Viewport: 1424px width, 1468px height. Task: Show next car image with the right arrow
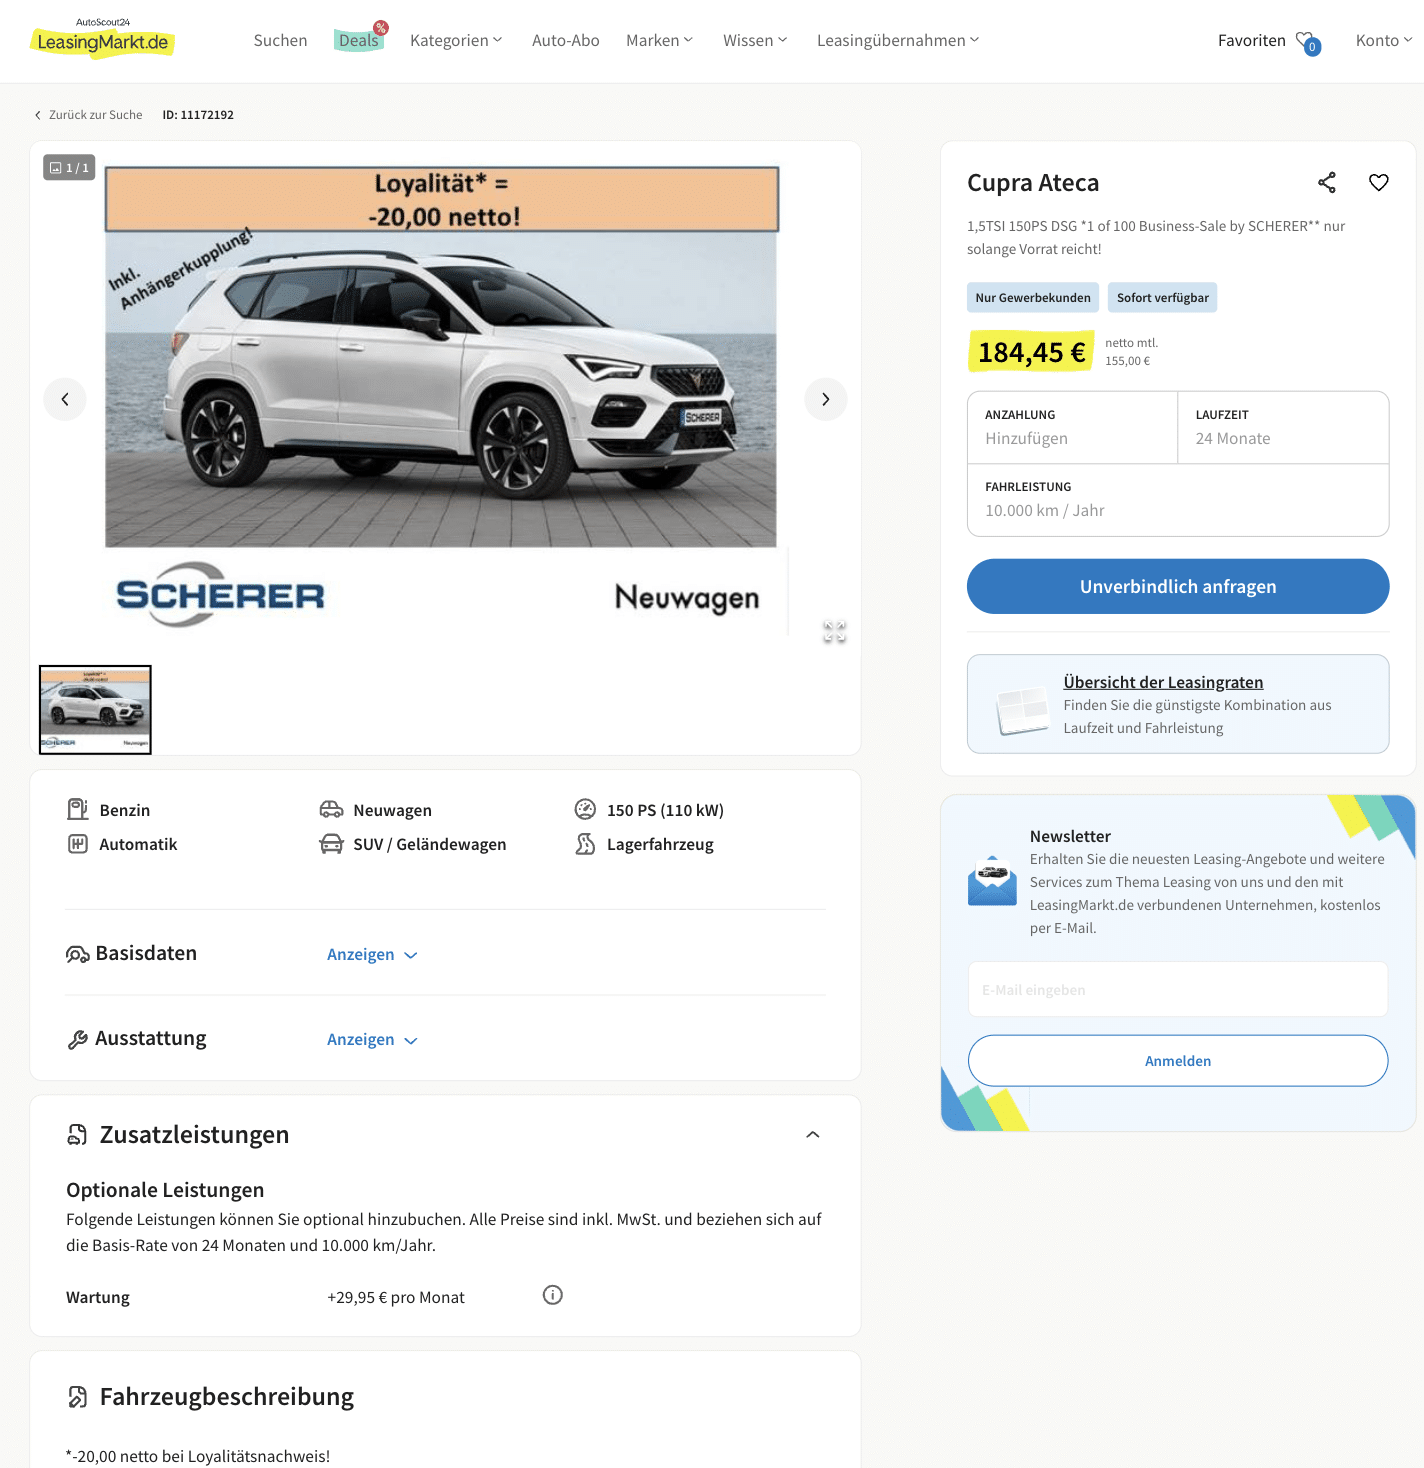tap(826, 399)
